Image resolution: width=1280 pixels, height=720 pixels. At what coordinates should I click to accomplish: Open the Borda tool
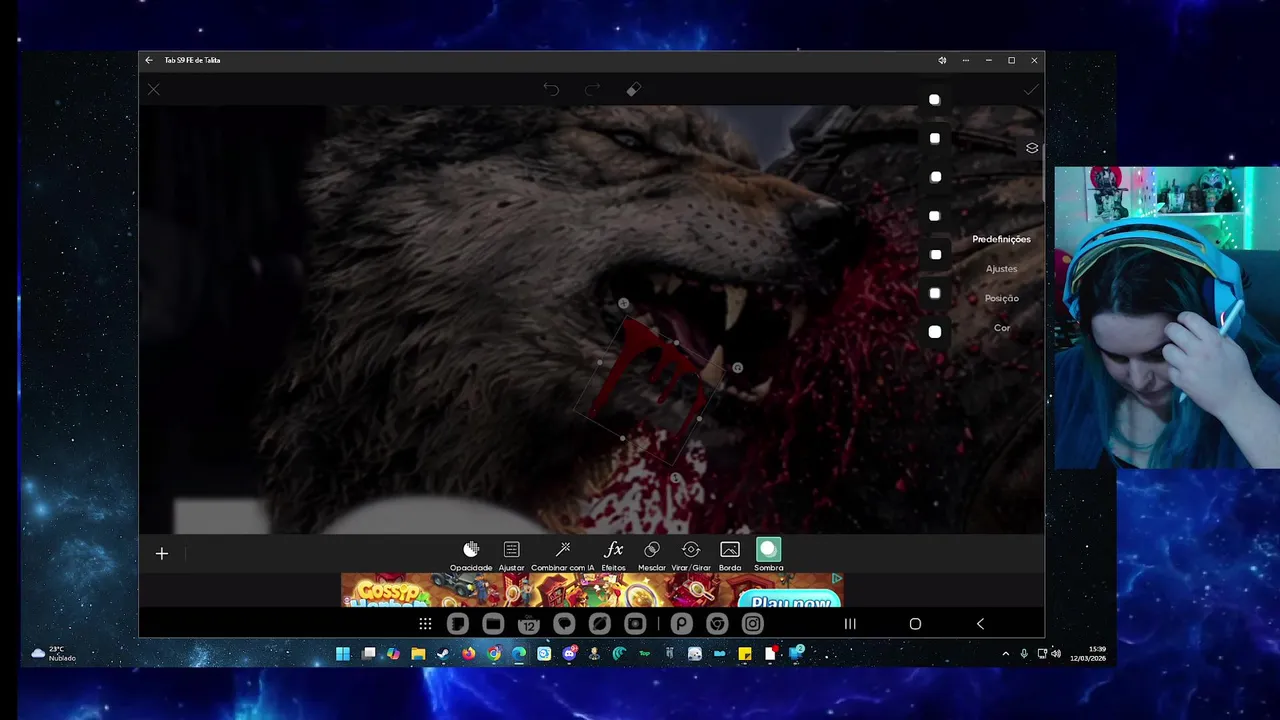(x=730, y=556)
